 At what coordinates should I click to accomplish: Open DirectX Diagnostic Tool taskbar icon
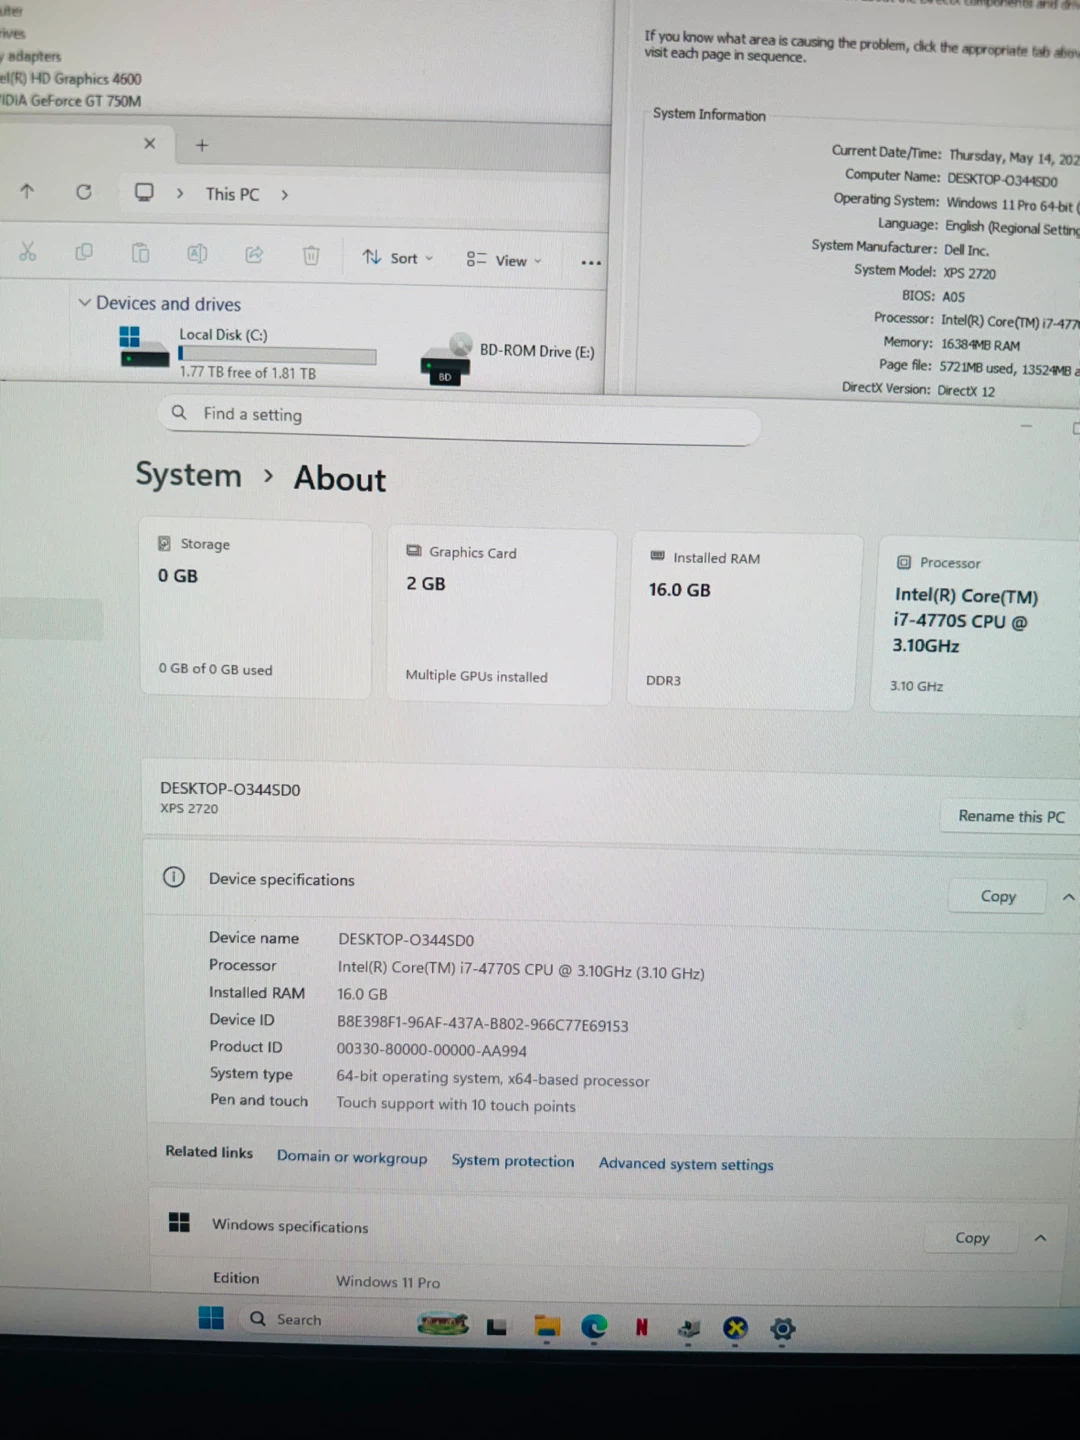coord(736,1328)
